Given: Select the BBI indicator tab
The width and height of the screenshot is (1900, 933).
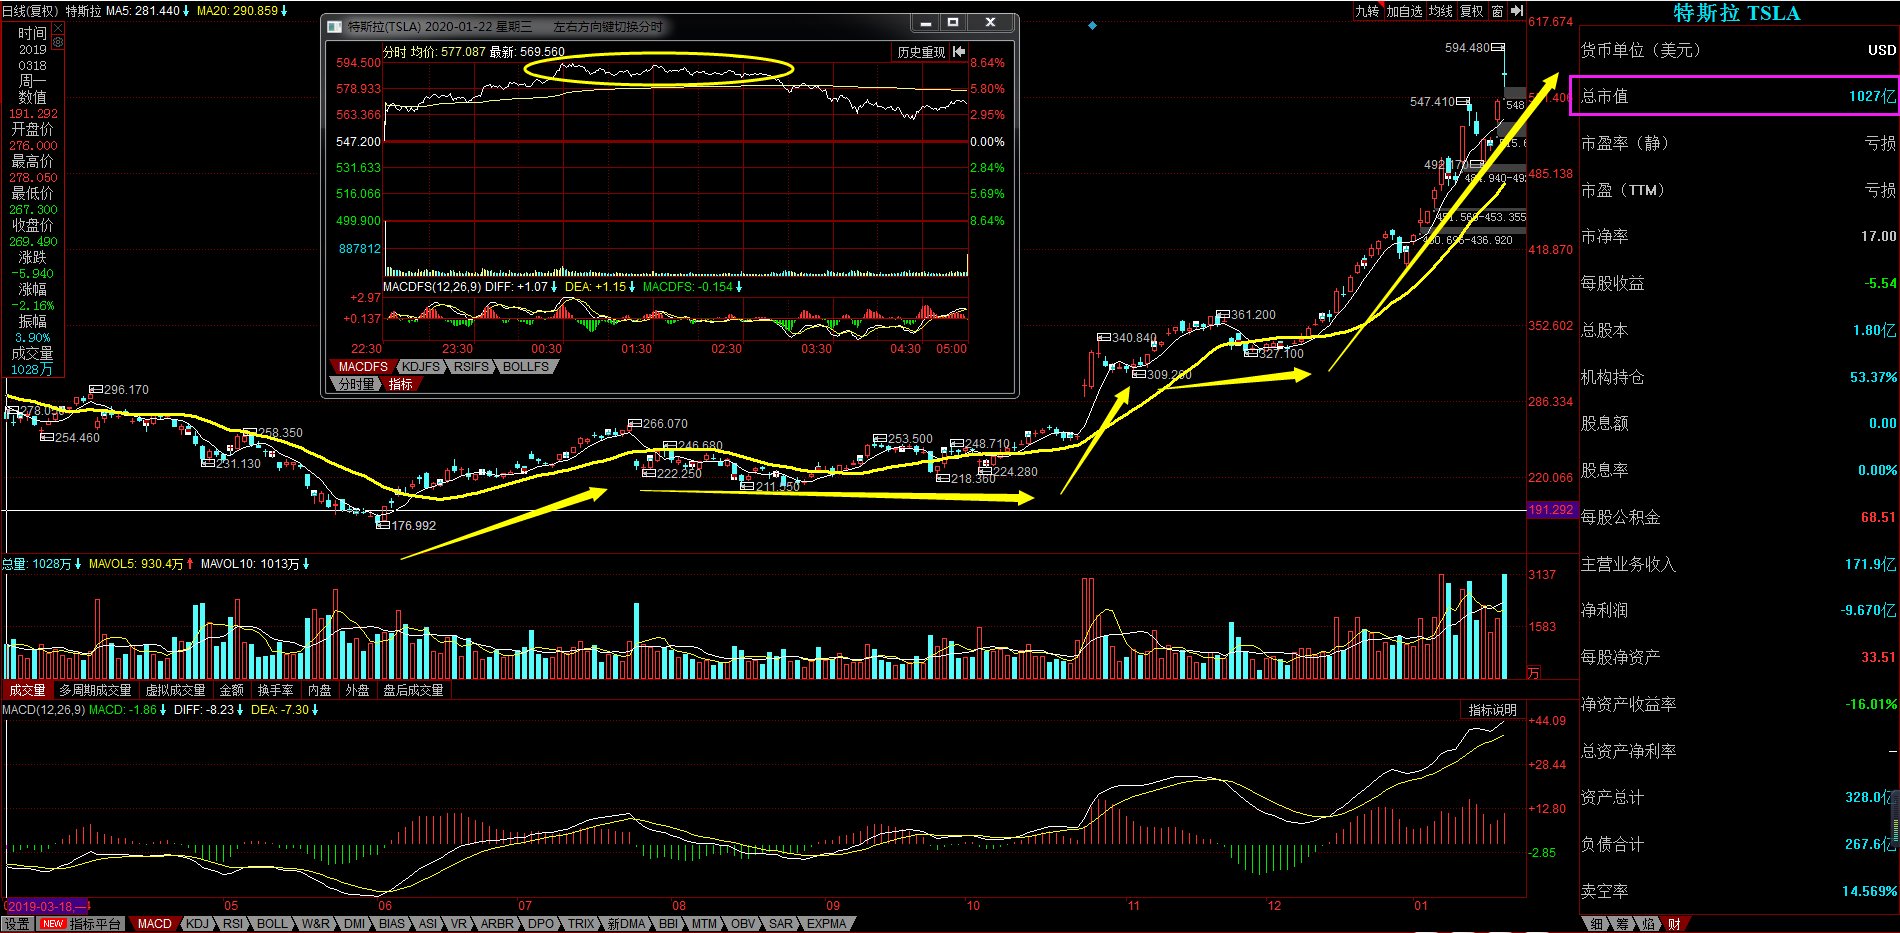Looking at the screenshot, I should tap(668, 924).
